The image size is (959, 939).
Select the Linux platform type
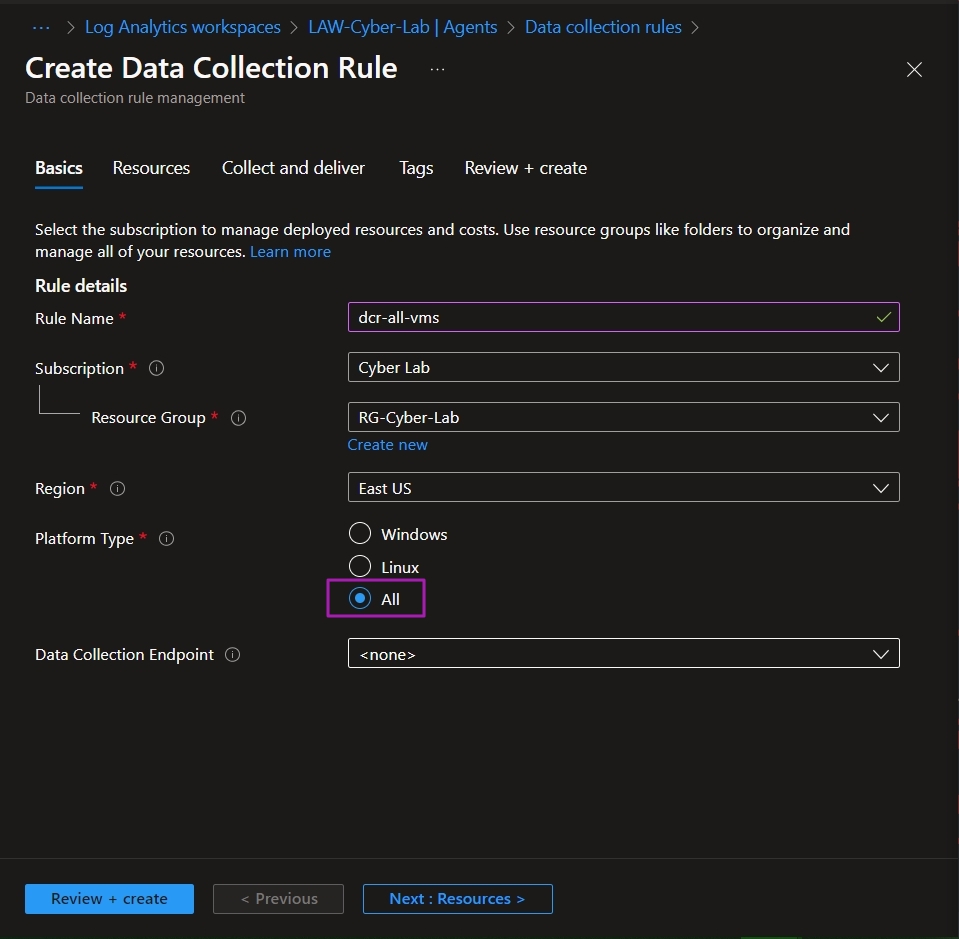point(360,566)
